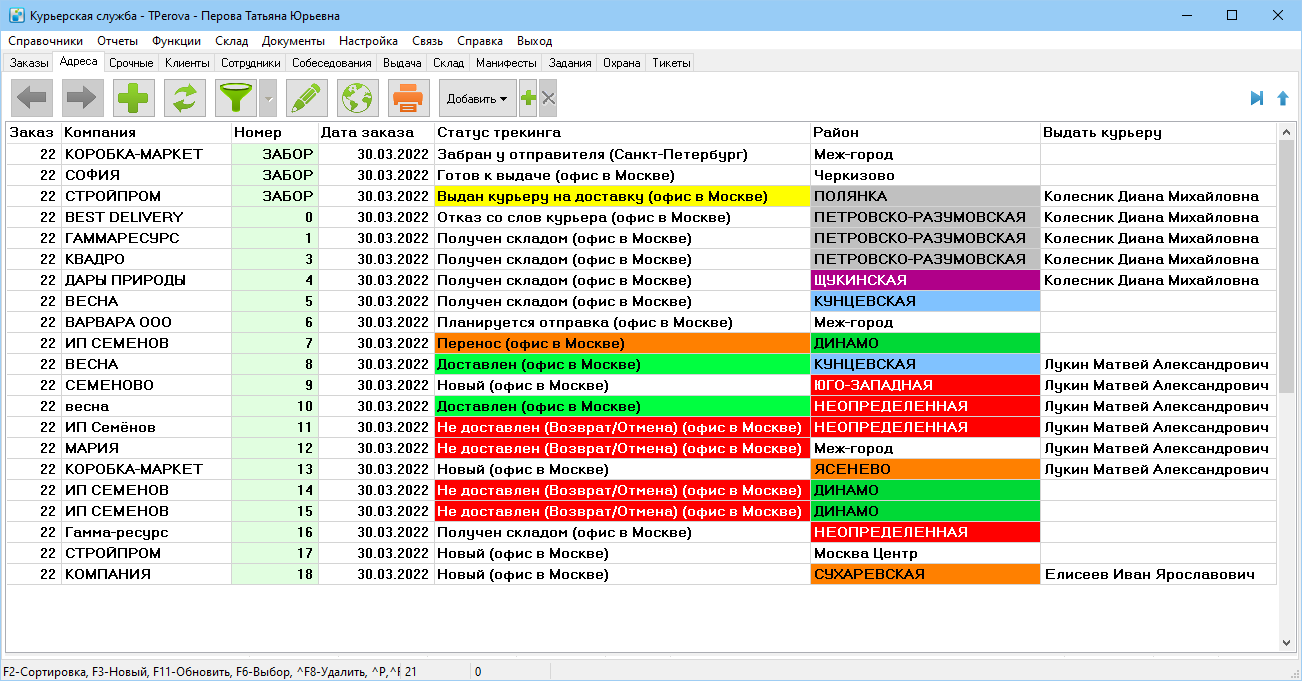
Task: Open the Связь menu
Action: click(x=427, y=41)
